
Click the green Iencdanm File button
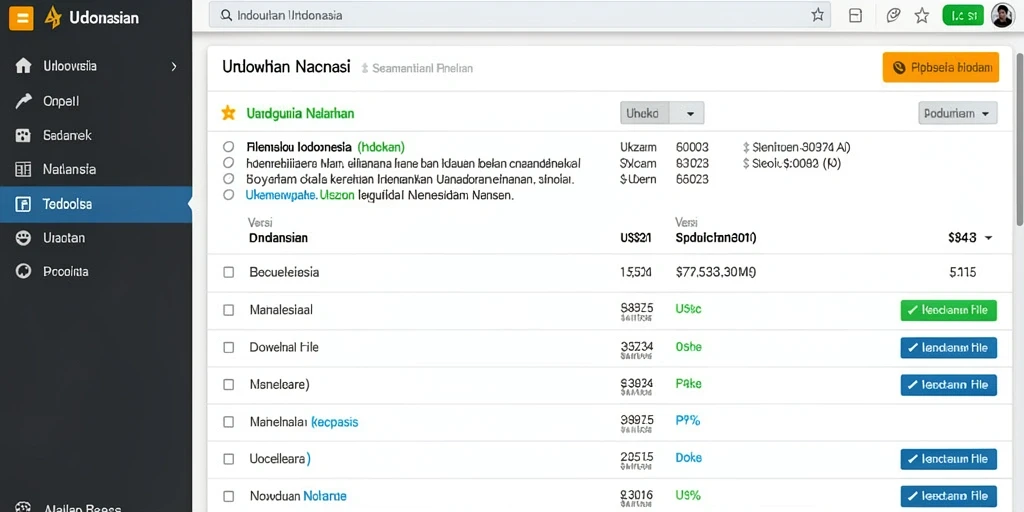(948, 310)
